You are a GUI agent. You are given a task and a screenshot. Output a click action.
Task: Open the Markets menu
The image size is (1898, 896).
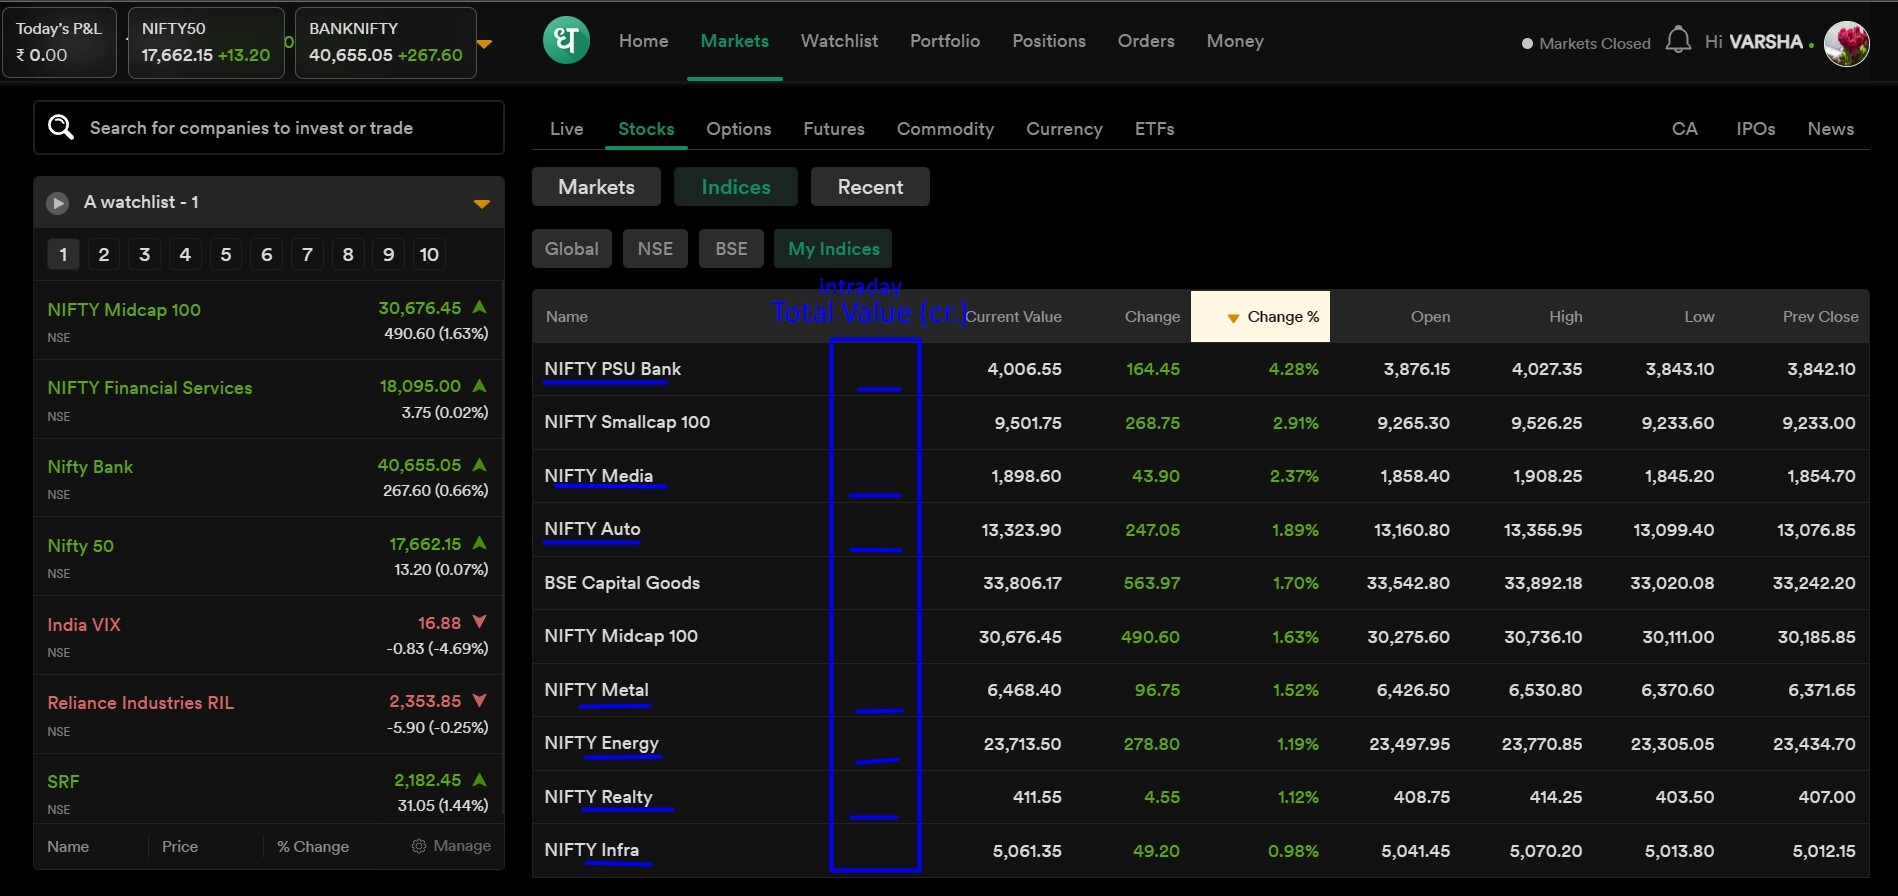pyautogui.click(x=735, y=41)
